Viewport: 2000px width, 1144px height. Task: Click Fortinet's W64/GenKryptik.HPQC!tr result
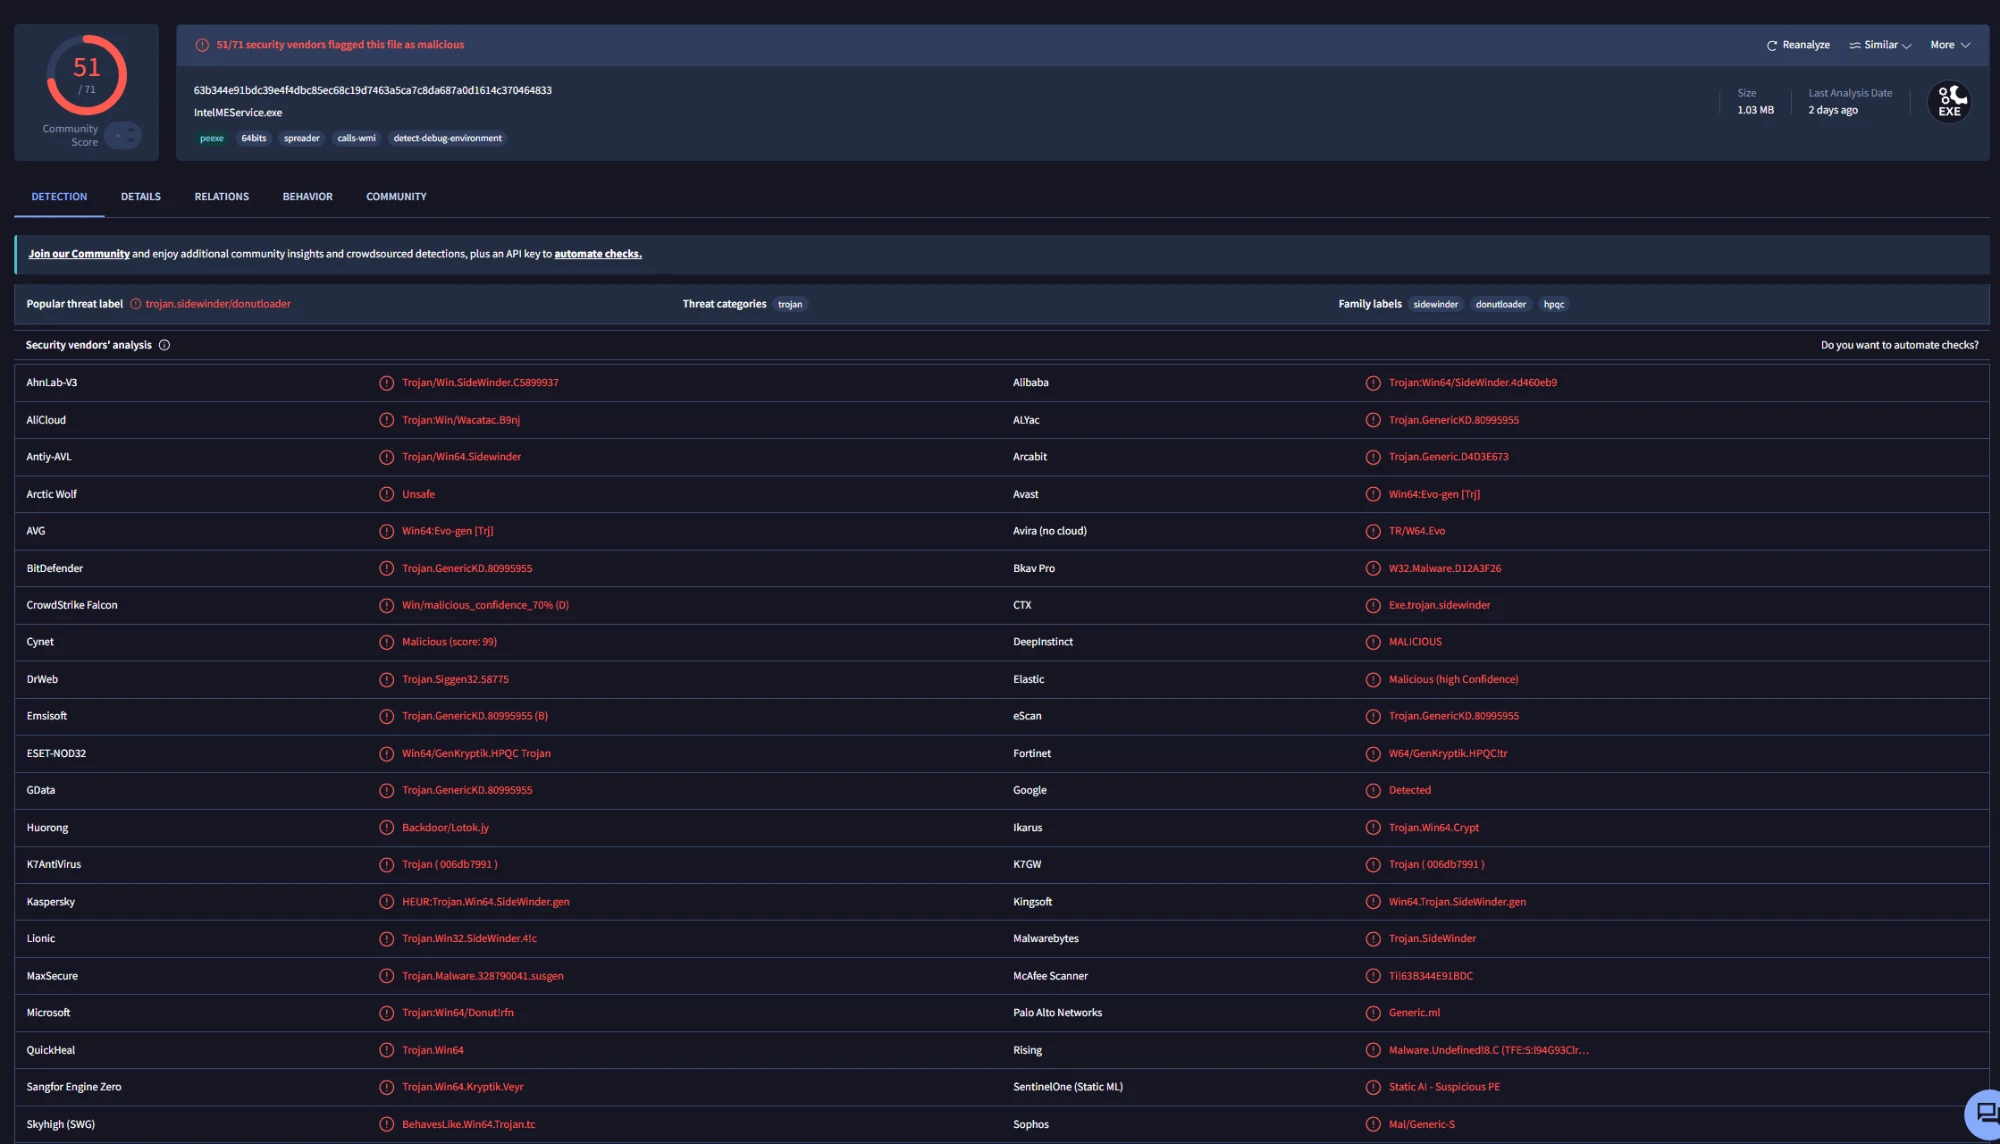pos(1447,753)
